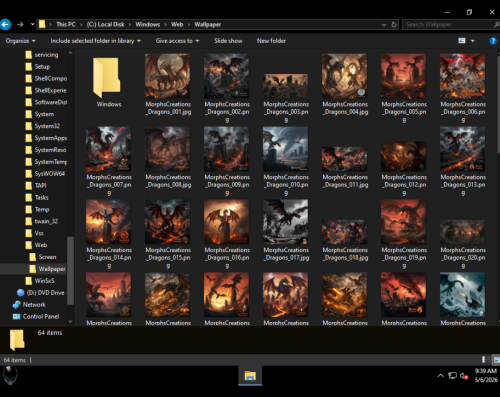Click the Forward navigation arrow

(x=20, y=24)
